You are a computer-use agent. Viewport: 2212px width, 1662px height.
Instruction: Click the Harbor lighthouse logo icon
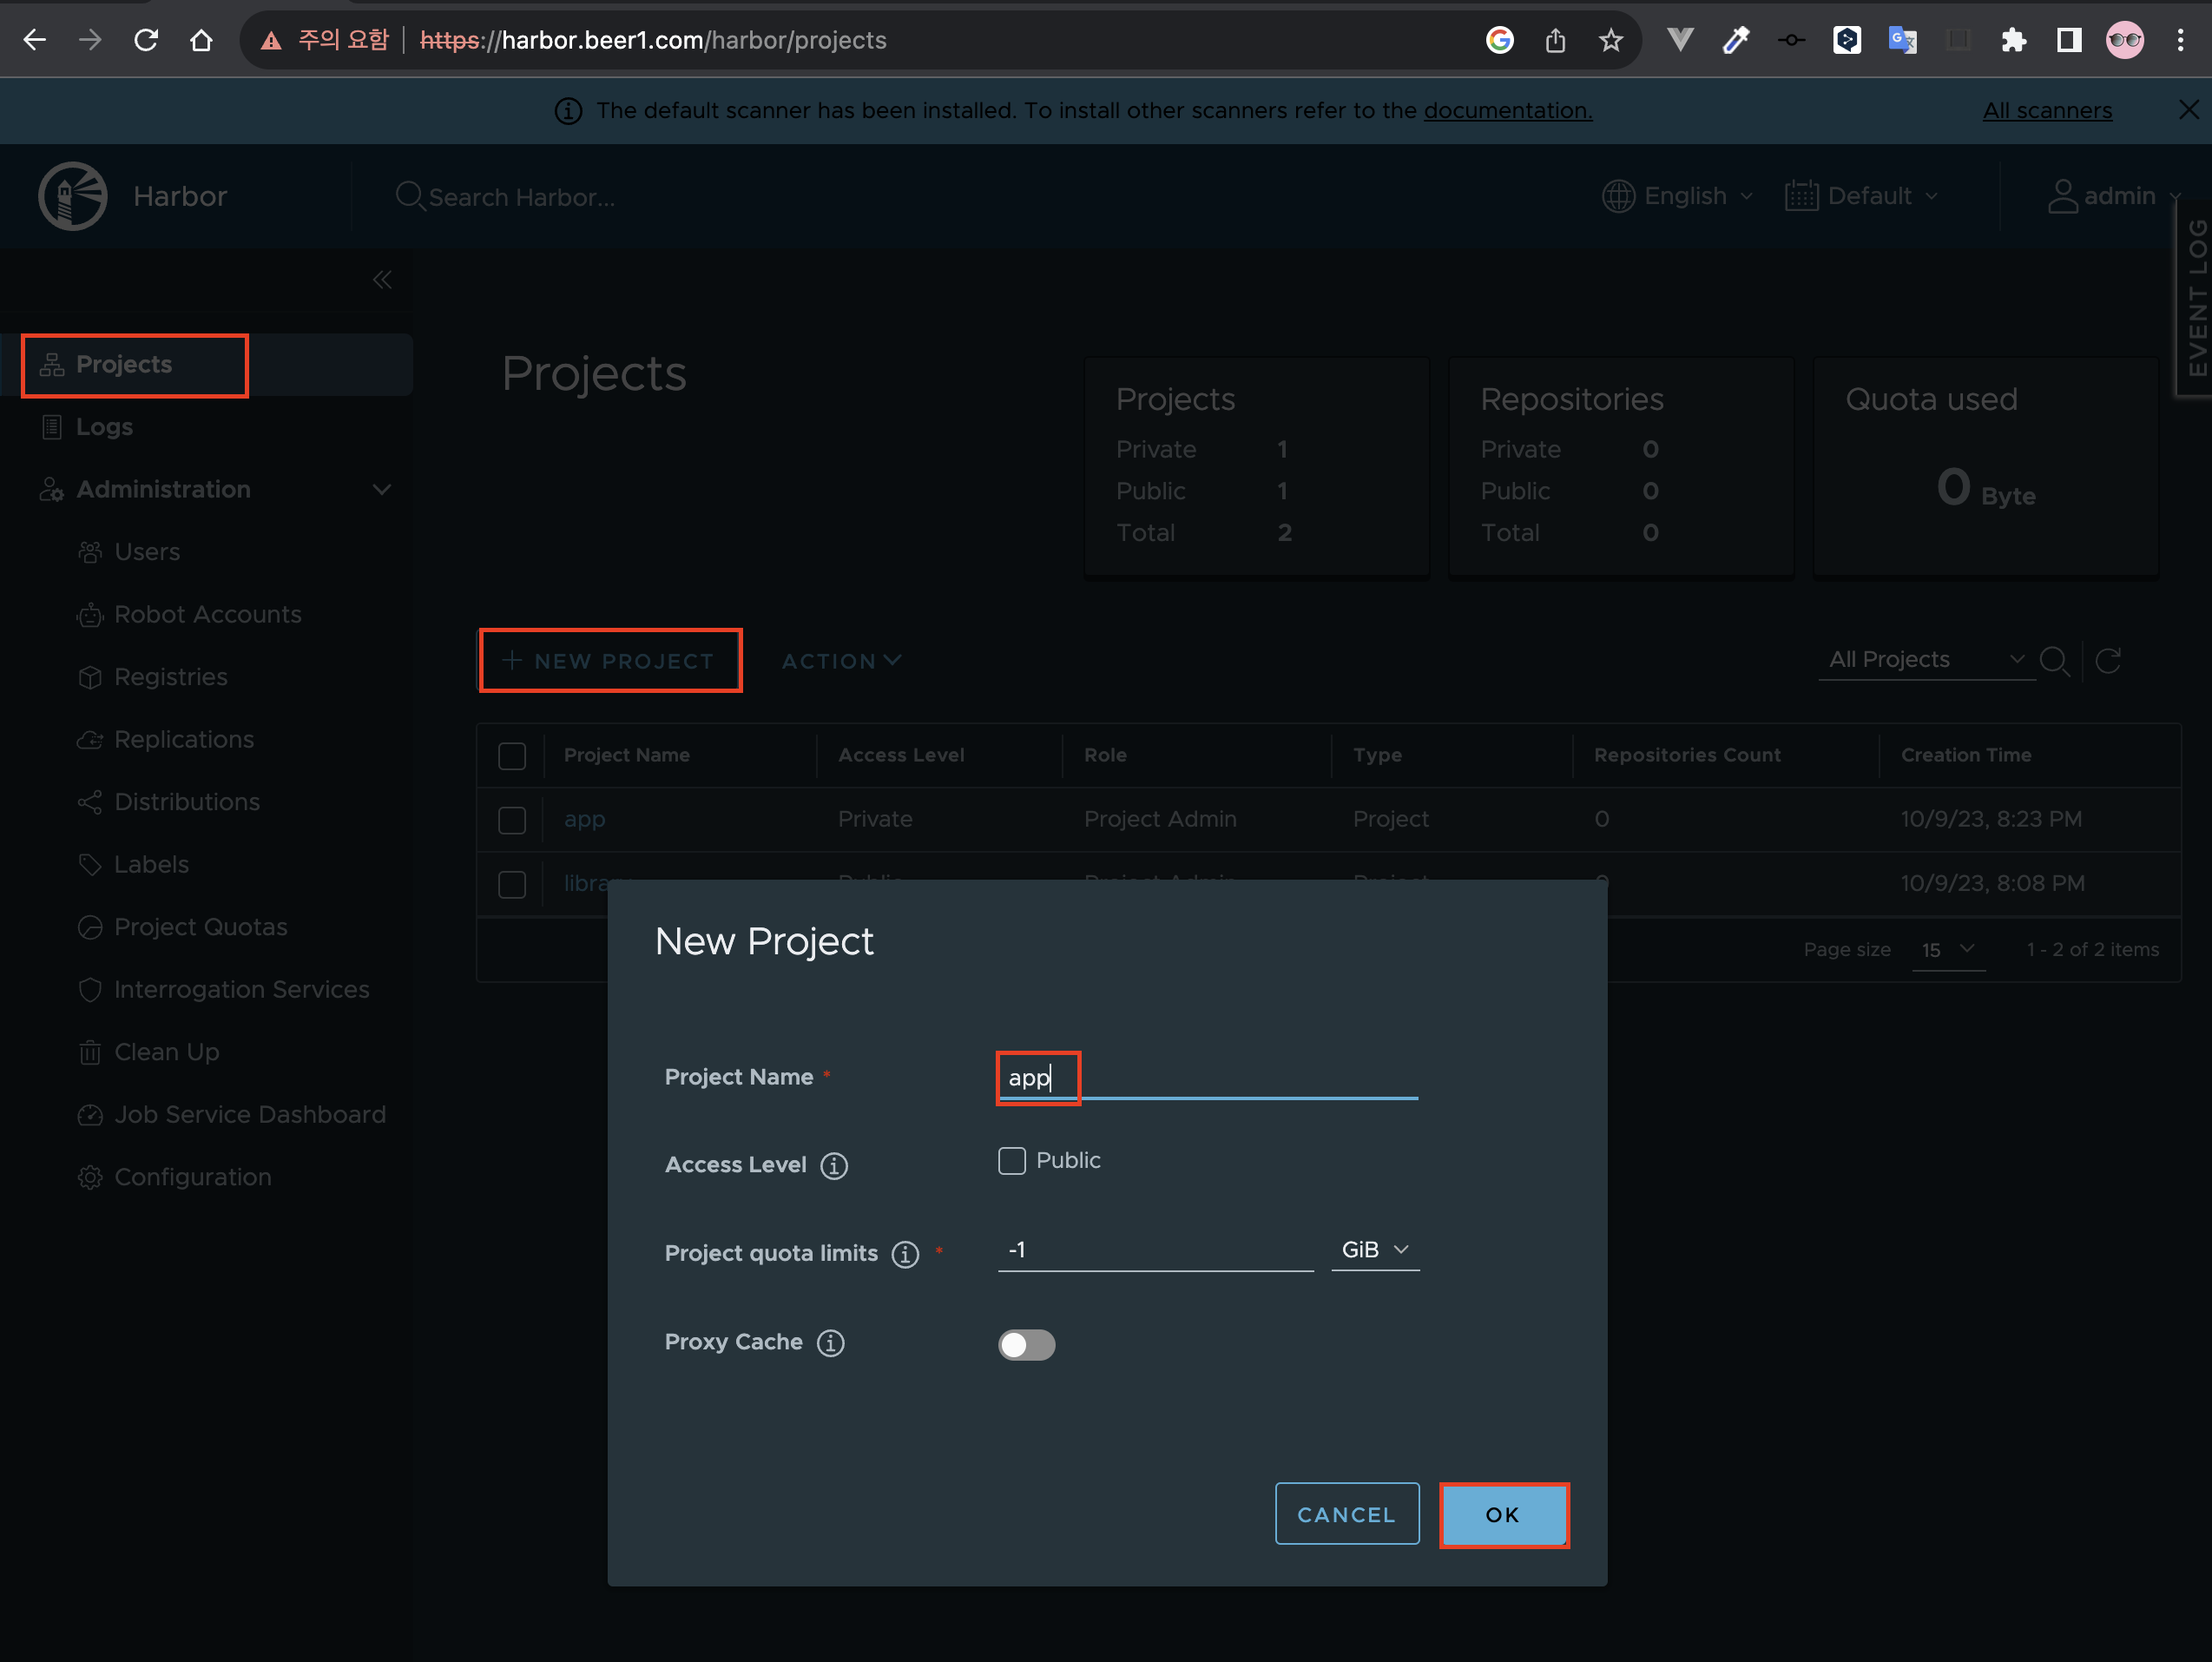point(72,196)
